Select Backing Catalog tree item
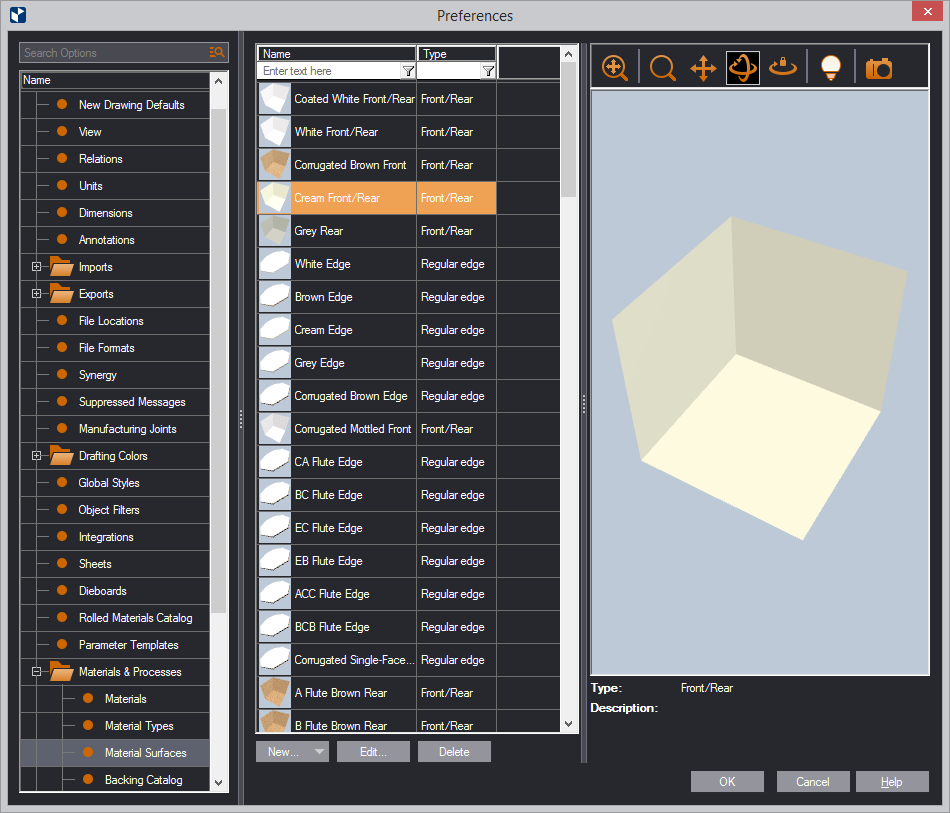 point(144,780)
